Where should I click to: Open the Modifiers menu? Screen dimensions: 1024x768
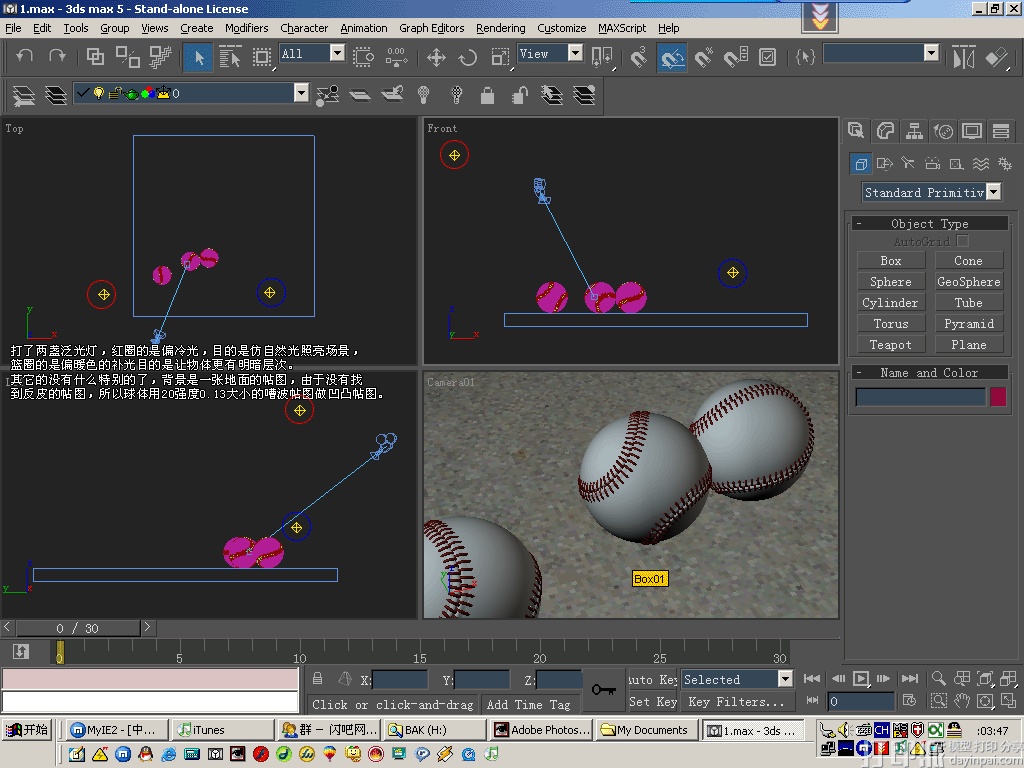tap(246, 28)
